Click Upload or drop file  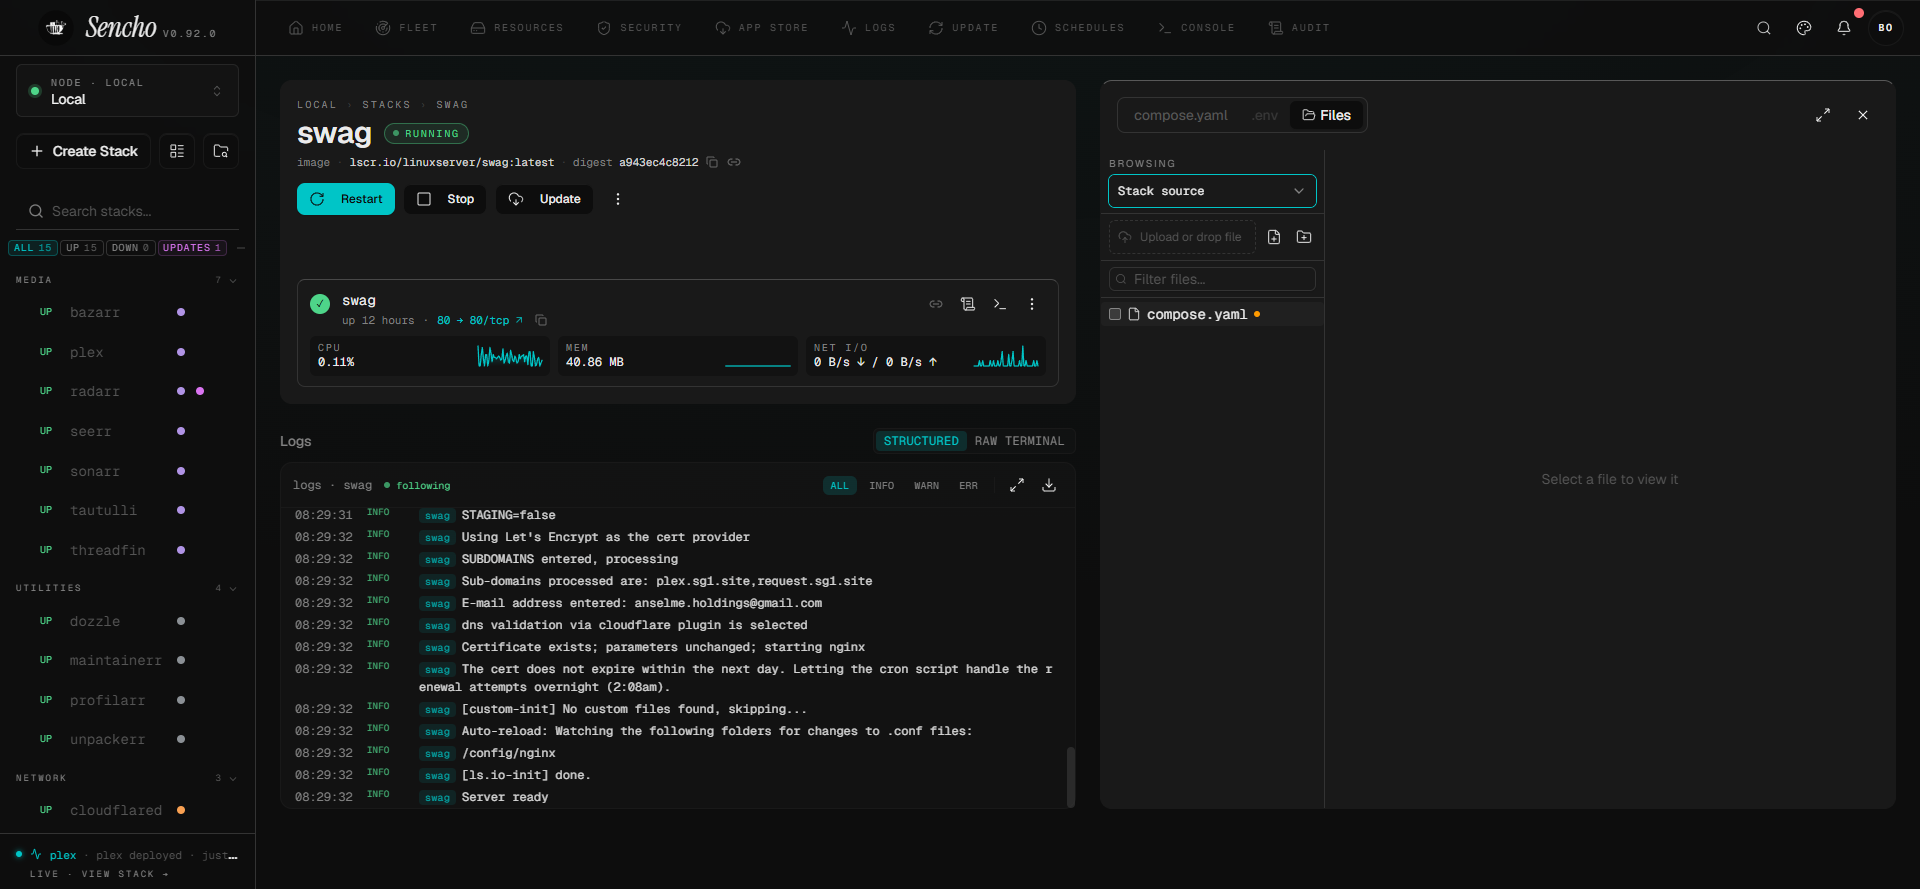tap(1182, 237)
